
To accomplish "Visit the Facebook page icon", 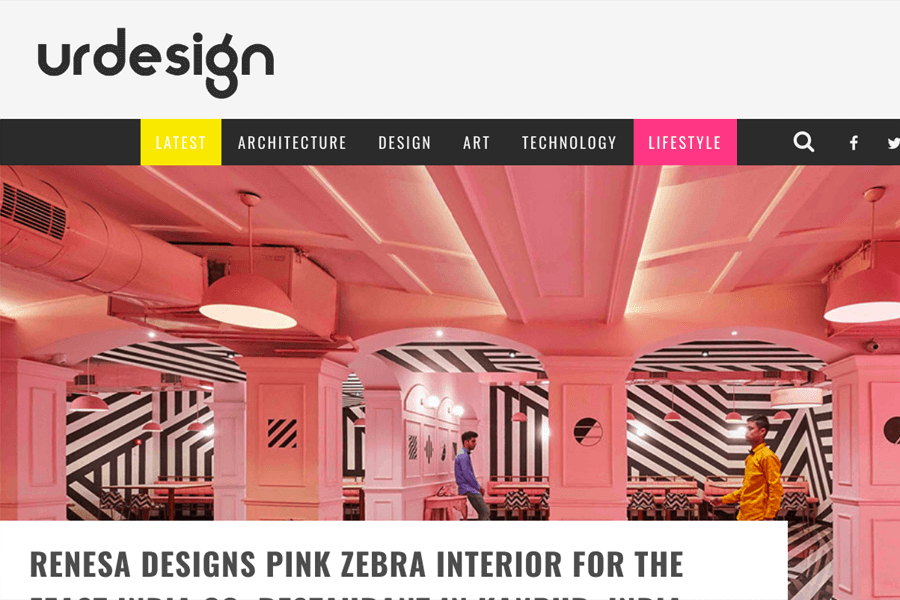I will (854, 143).
